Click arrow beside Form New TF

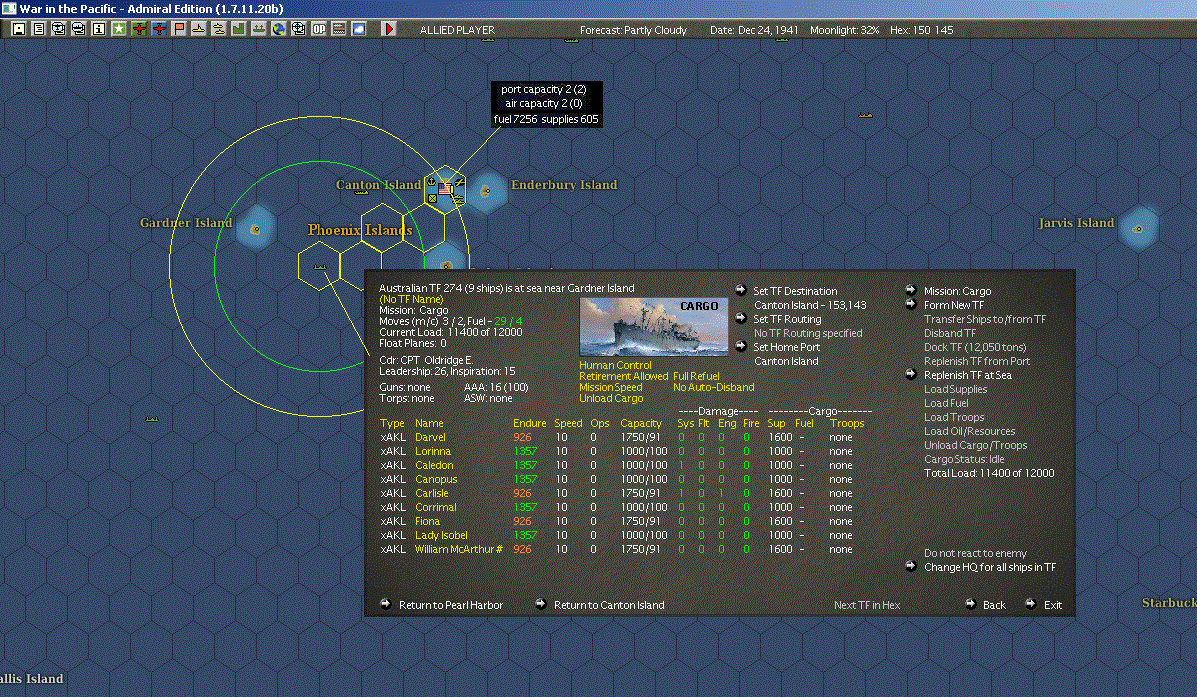pos(911,304)
